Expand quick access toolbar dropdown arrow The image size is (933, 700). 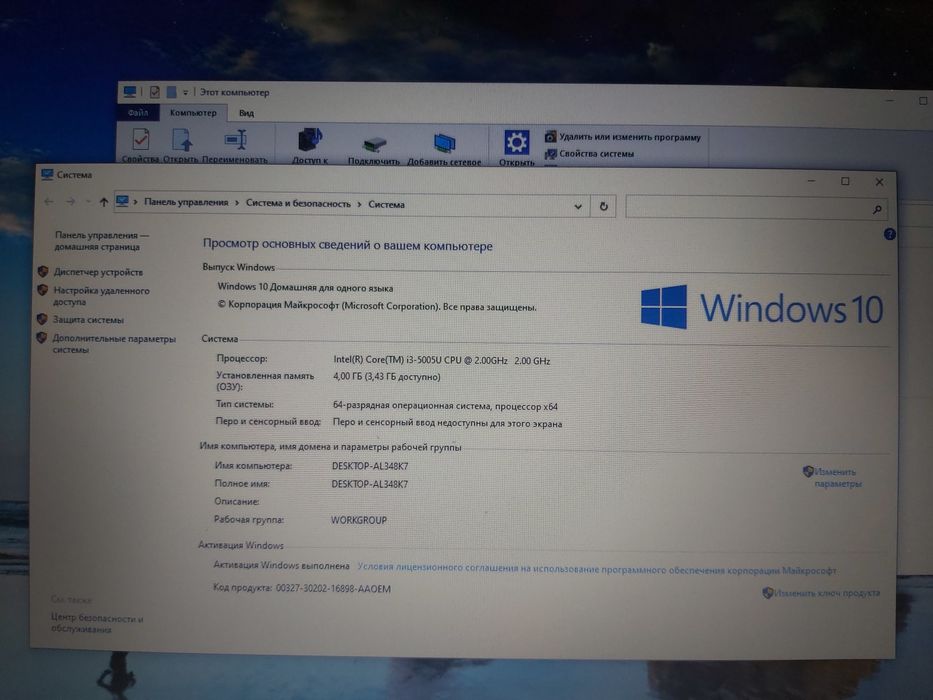(186, 92)
